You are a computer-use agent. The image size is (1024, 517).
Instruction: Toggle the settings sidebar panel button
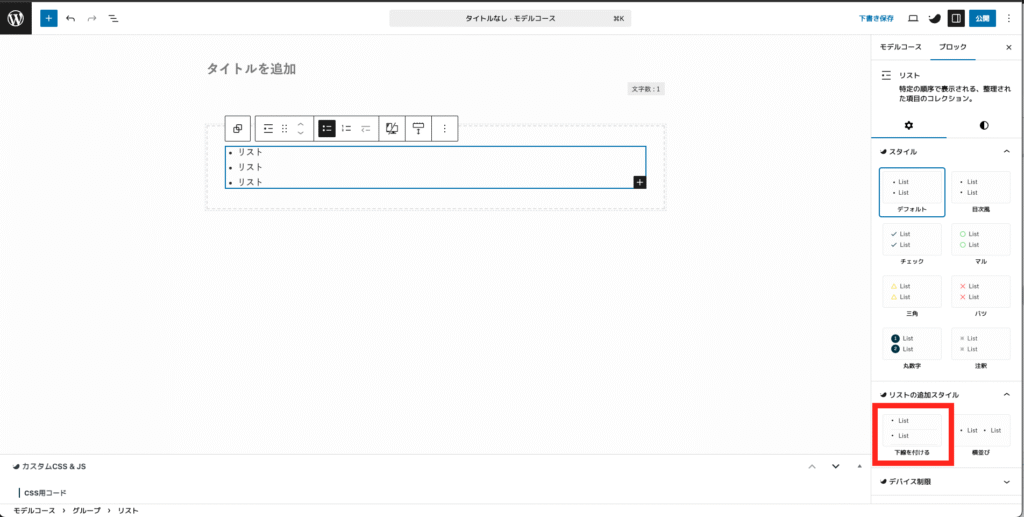[x=956, y=18]
